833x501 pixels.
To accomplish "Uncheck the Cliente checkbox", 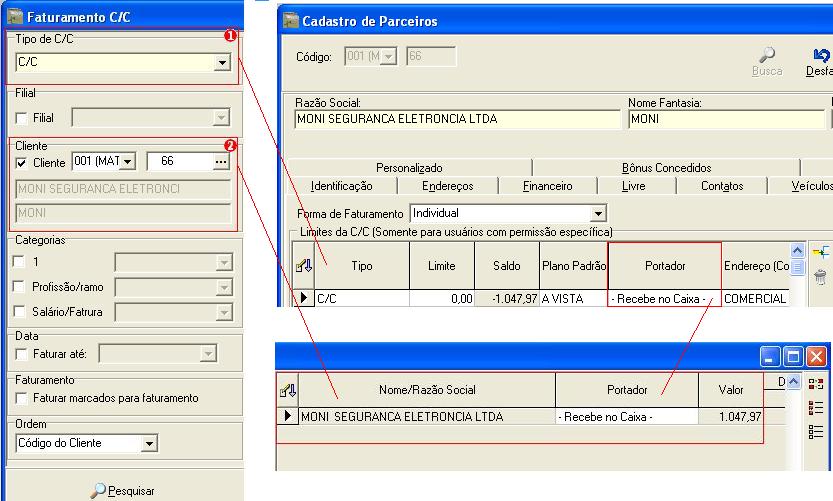I will [x=22, y=163].
